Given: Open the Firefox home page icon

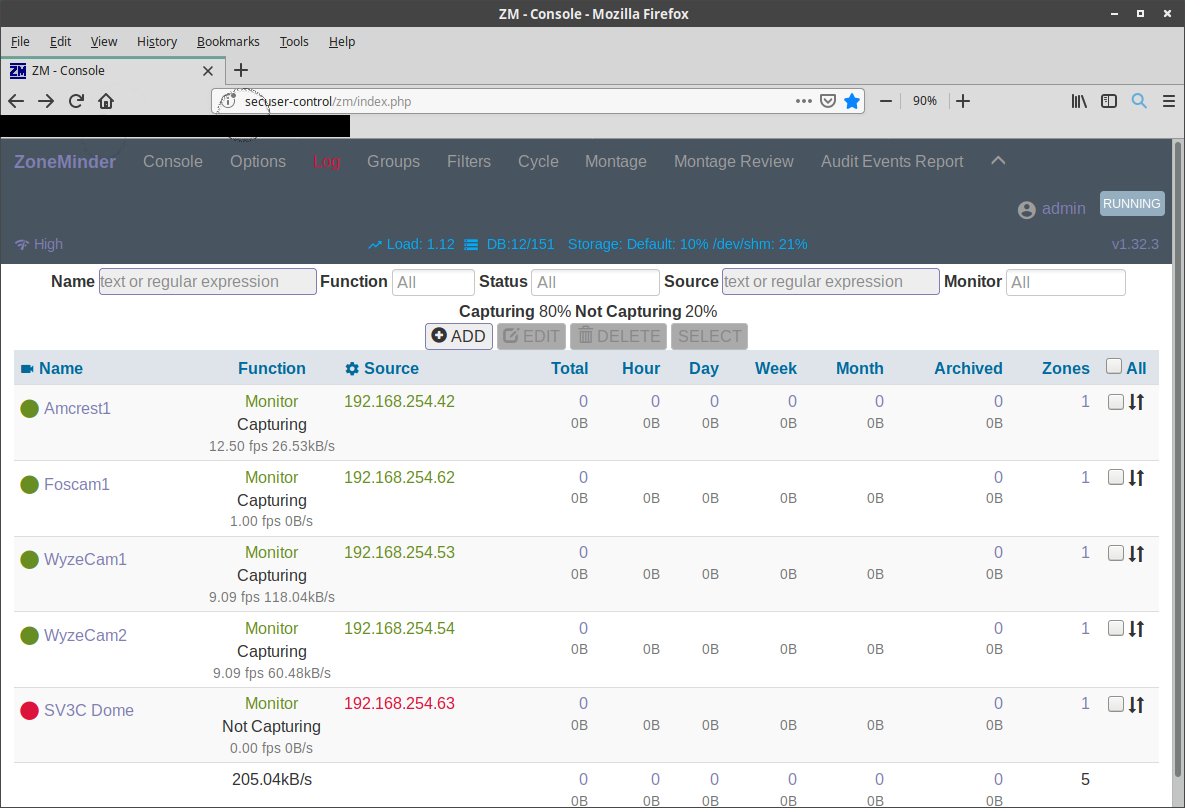Looking at the screenshot, I should pos(106,101).
